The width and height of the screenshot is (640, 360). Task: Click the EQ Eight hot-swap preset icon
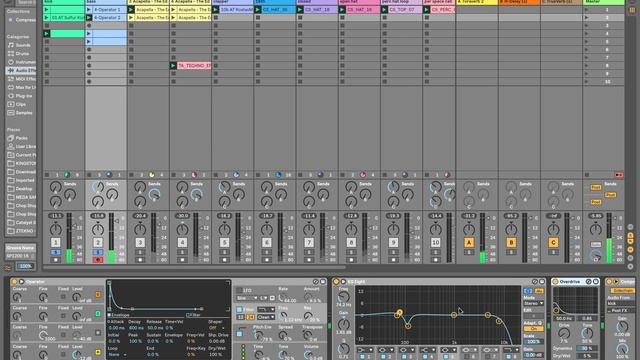[x=535, y=282]
